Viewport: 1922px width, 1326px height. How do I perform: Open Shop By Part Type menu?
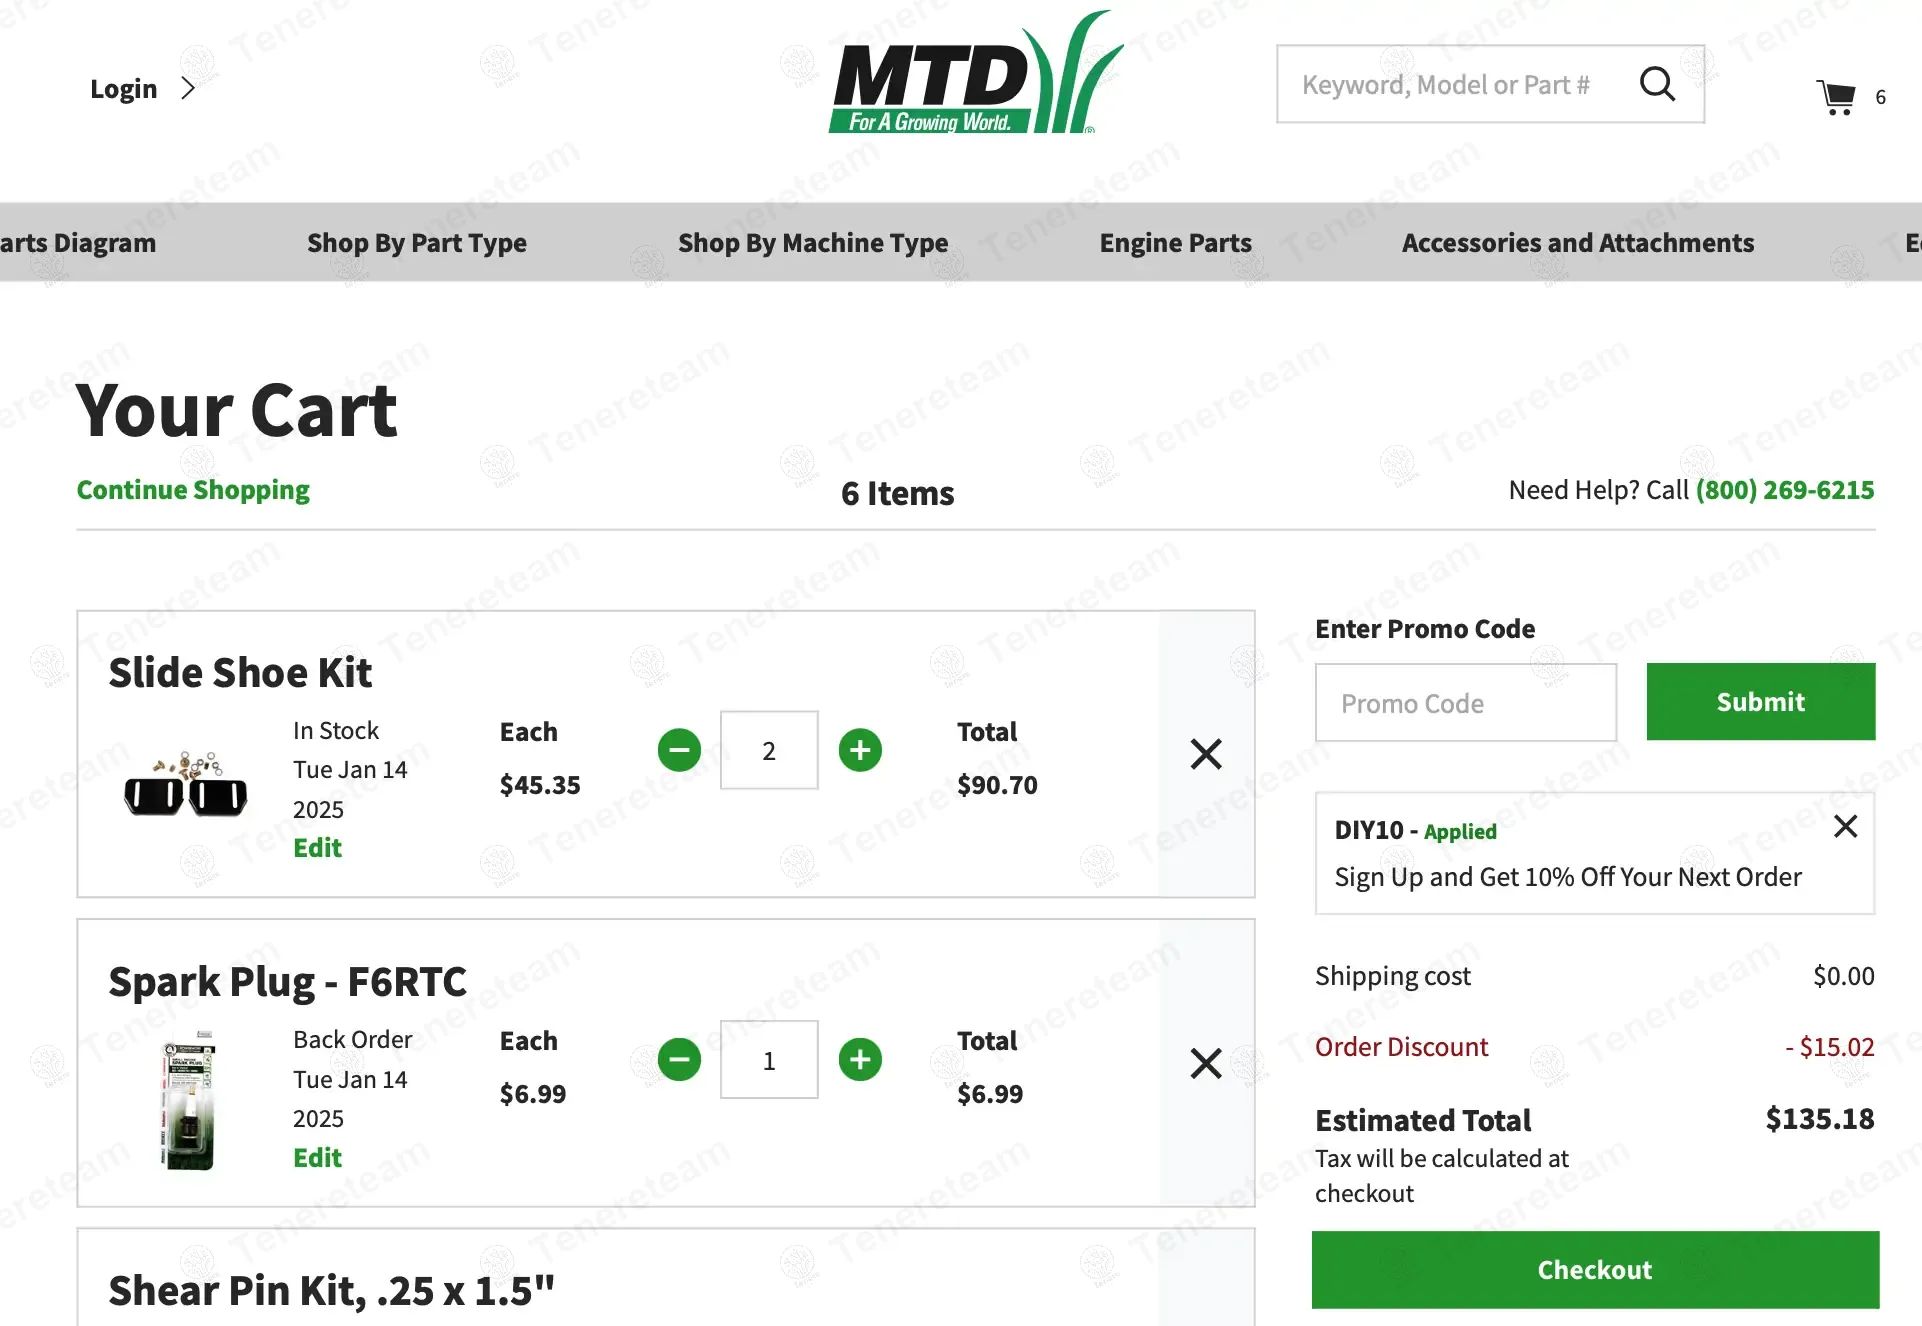coord(417,243)
